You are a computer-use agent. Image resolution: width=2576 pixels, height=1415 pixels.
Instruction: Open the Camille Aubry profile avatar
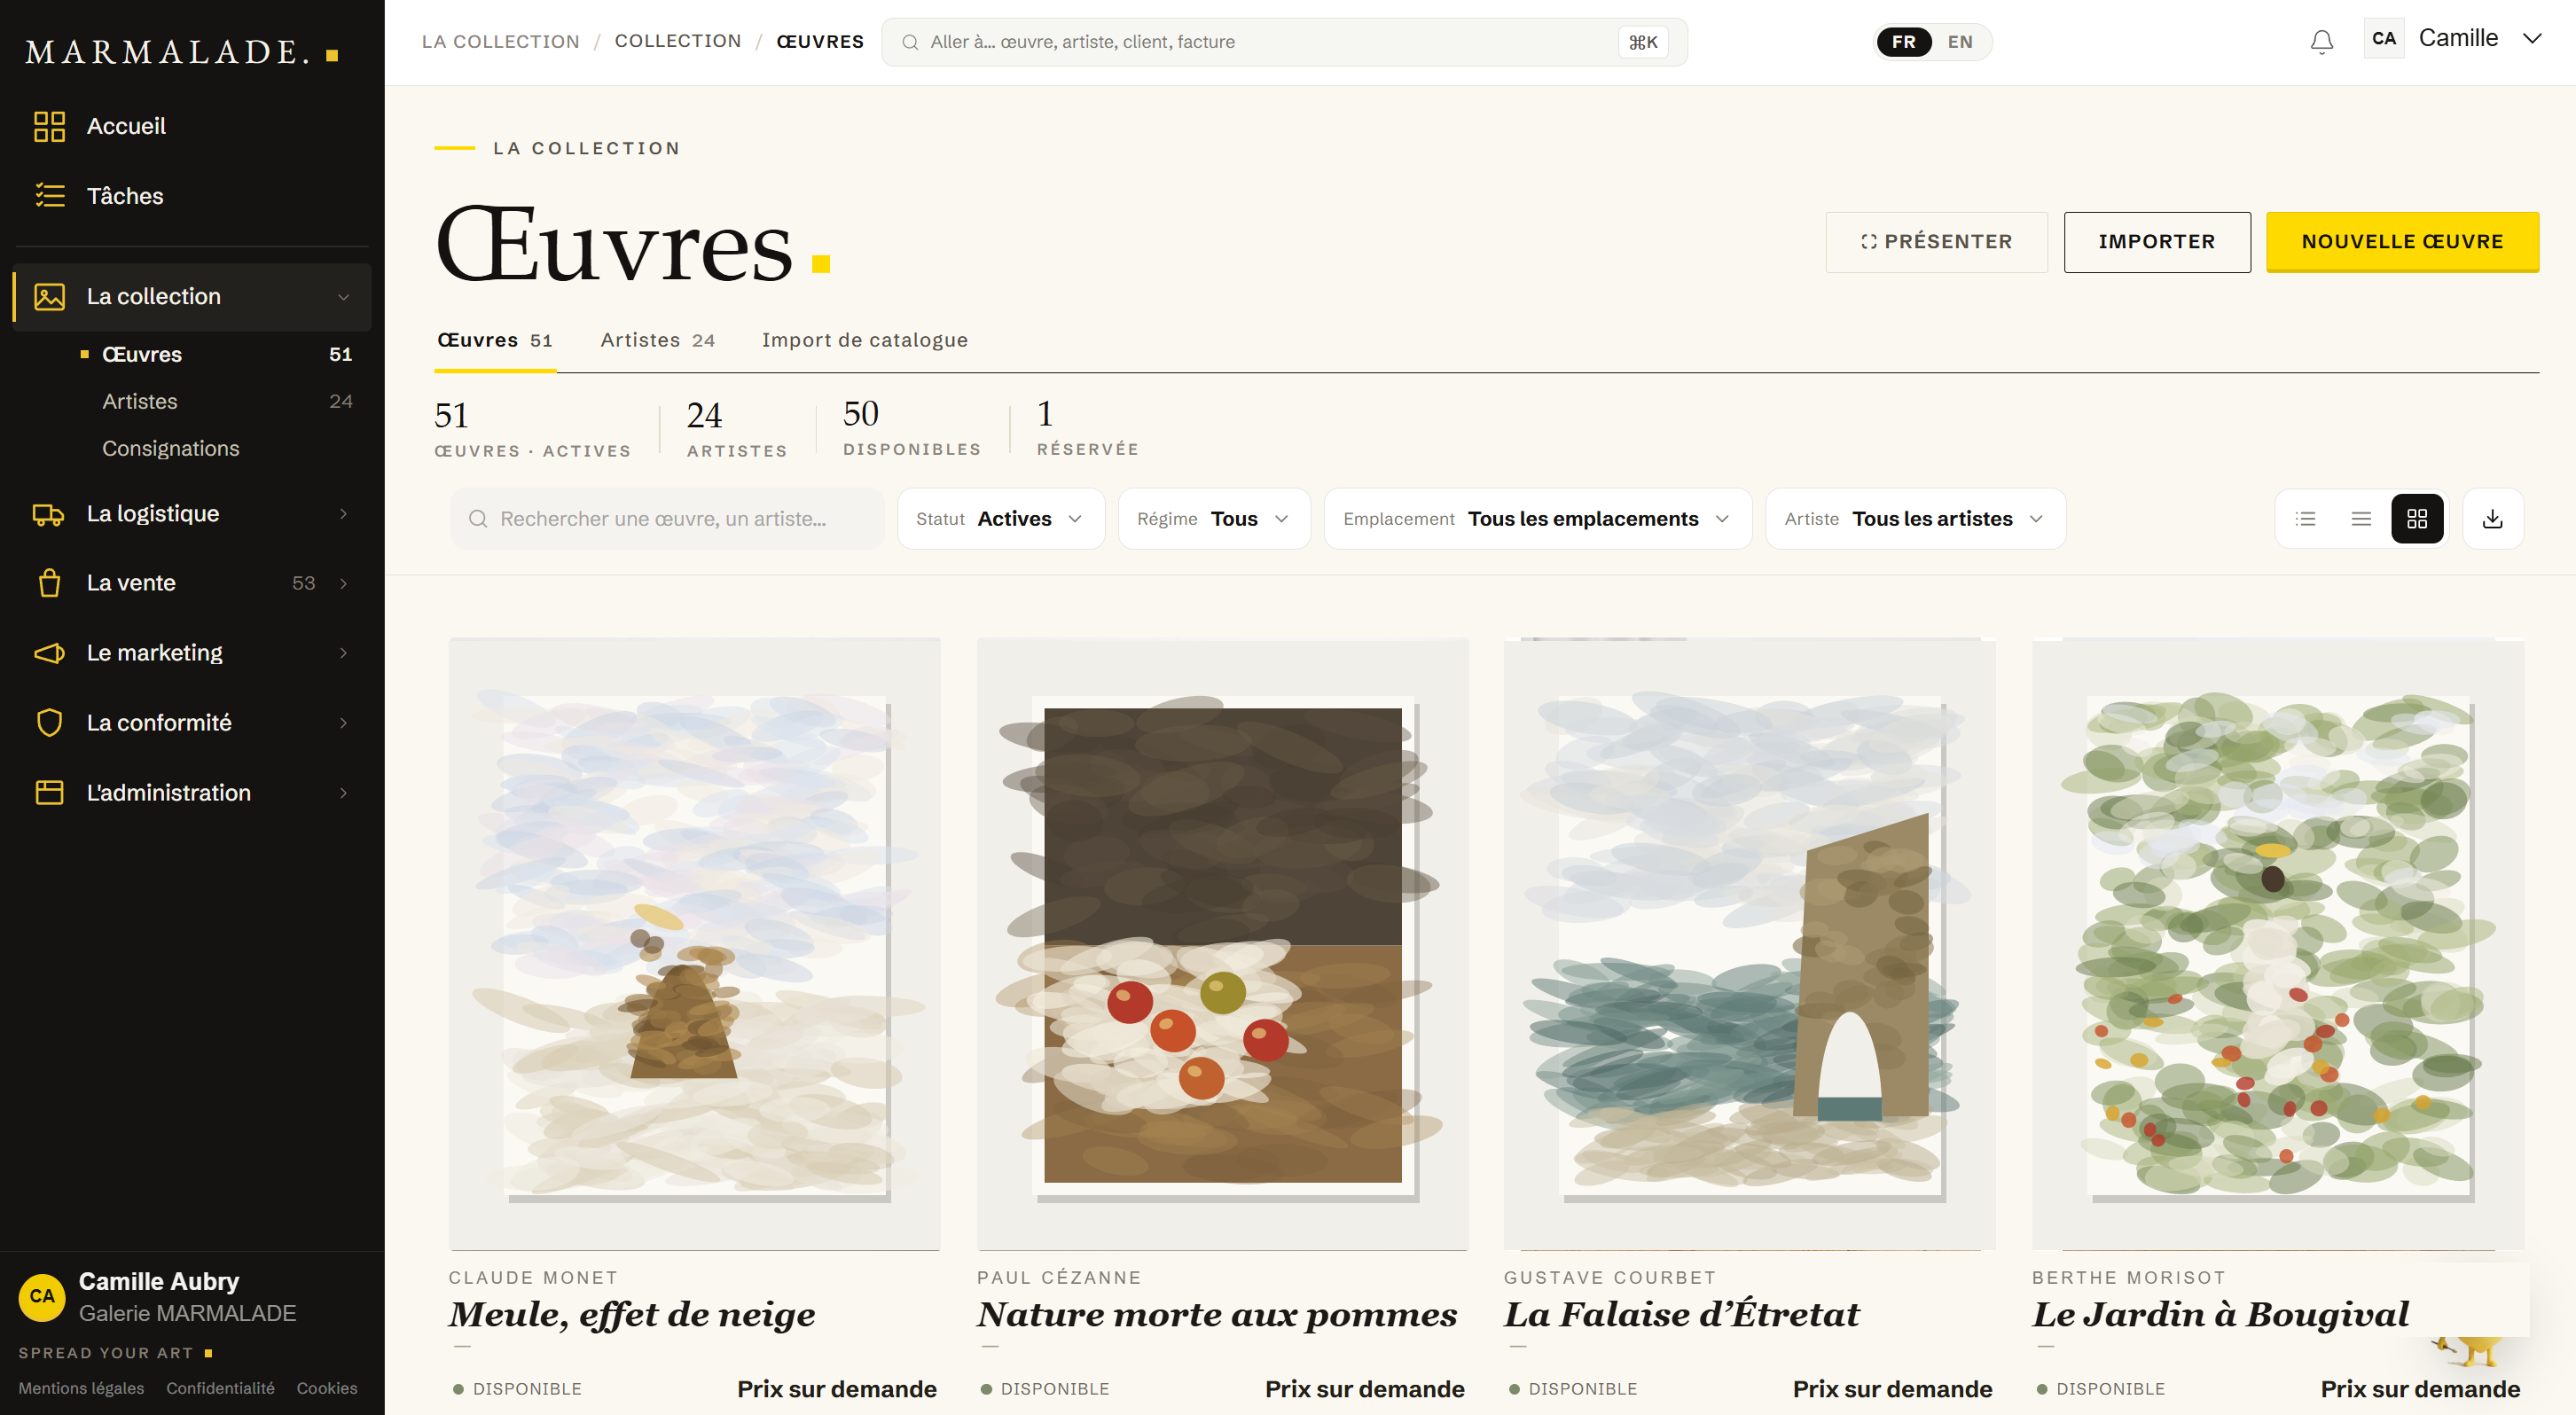[x=42, y=1296]
